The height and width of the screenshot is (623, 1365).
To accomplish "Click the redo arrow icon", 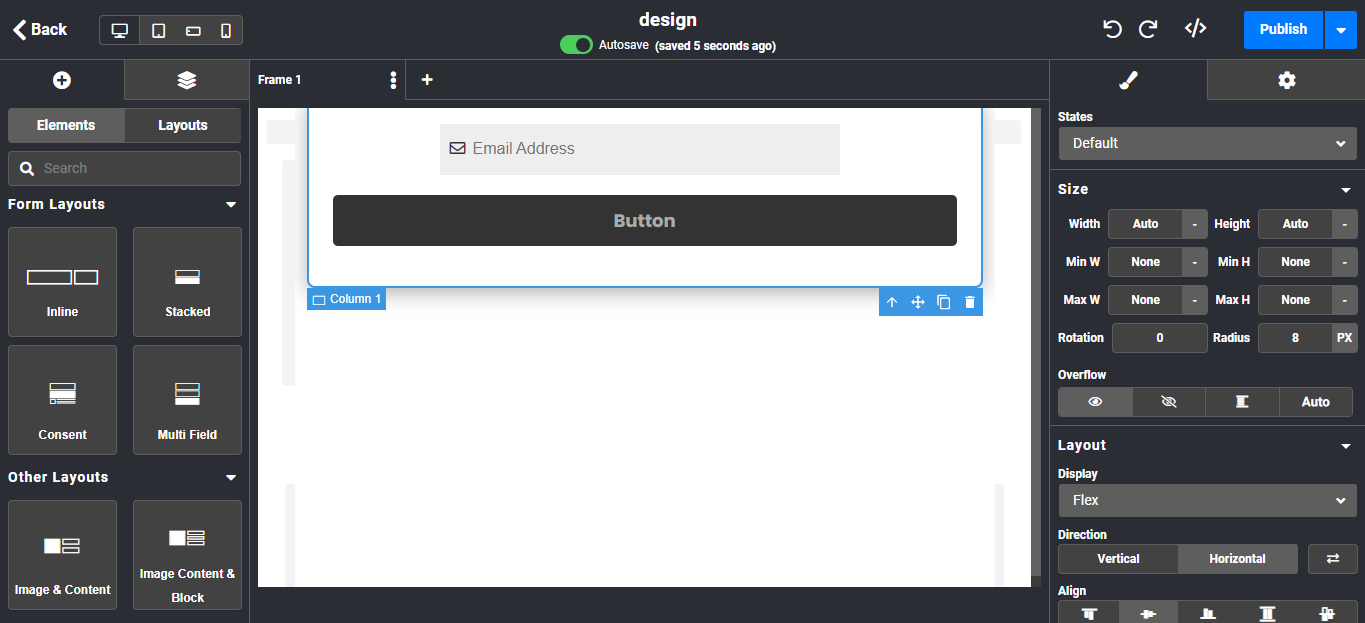I will point(1148,29).
